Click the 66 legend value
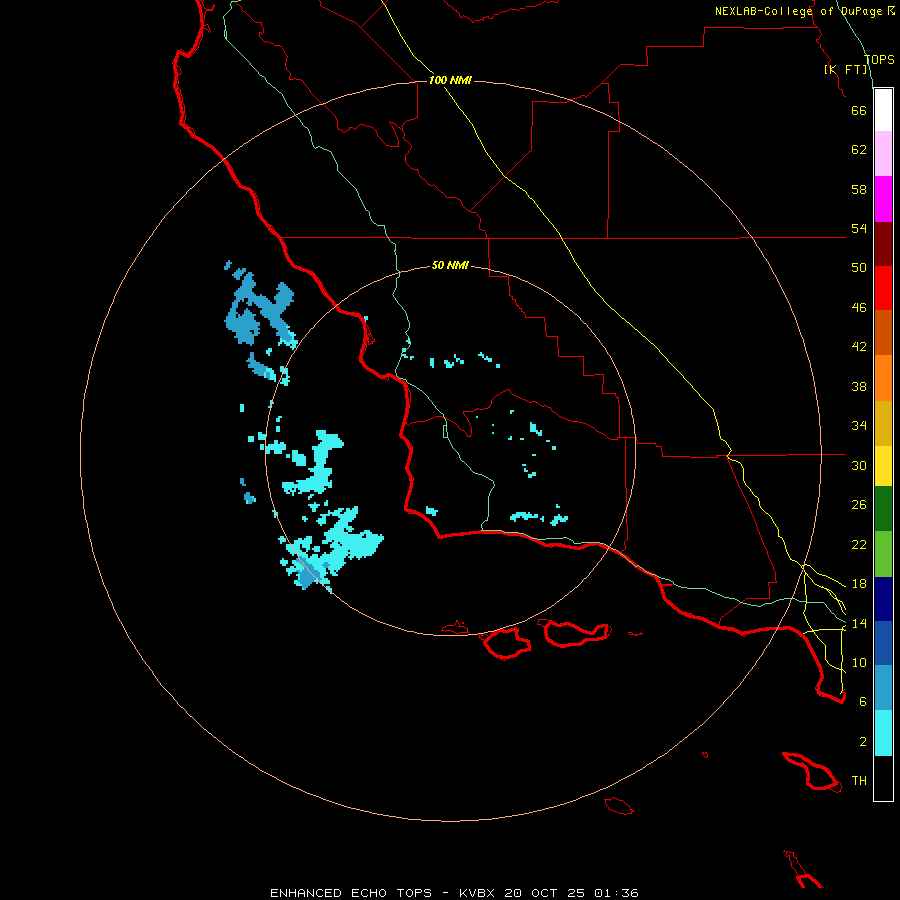 pos(859,110)
